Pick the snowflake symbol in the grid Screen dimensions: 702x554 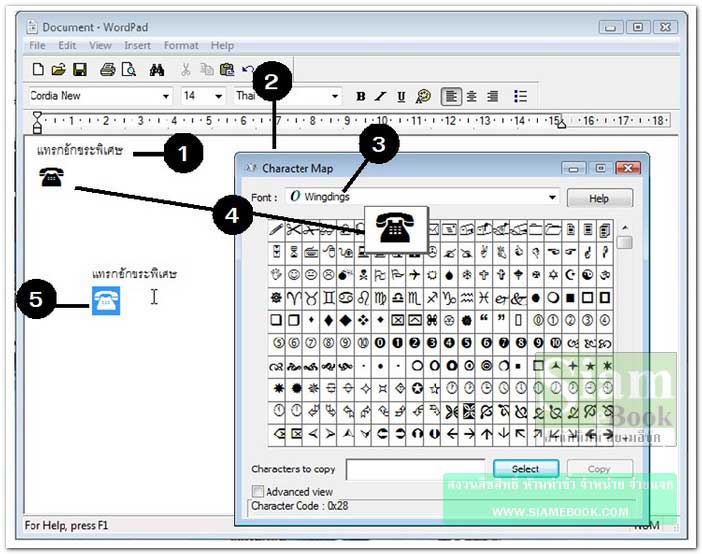point(467,275)
